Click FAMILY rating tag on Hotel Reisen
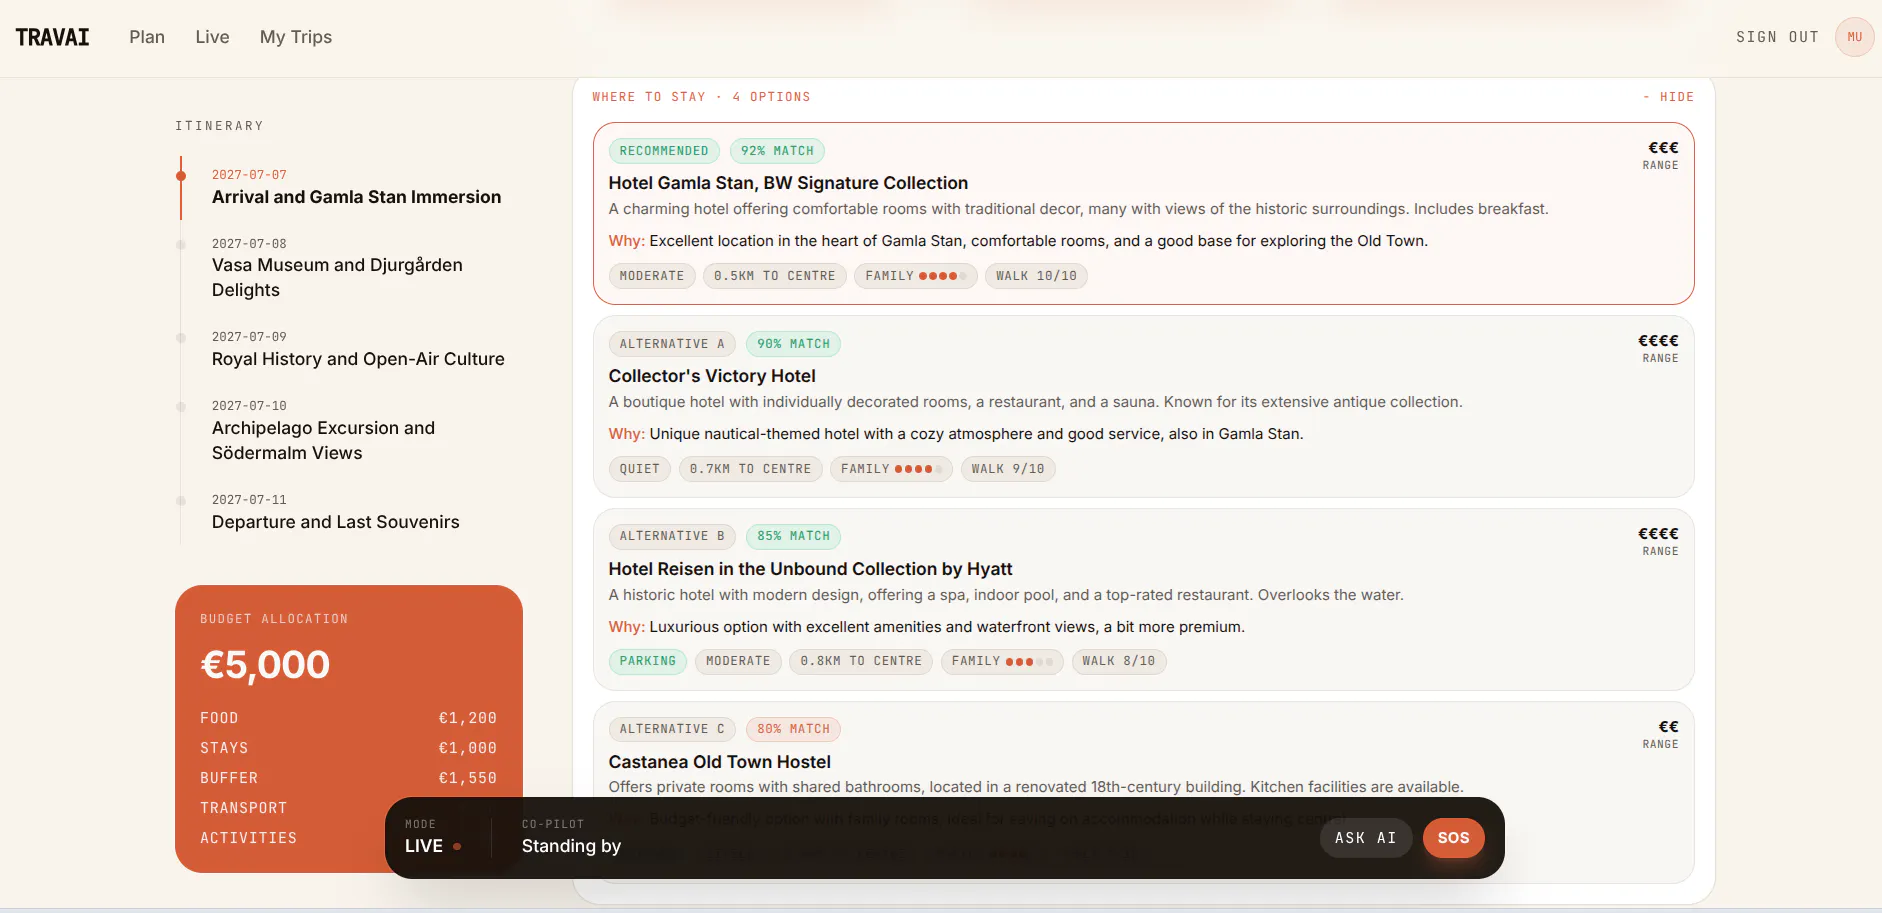Image resolution: width=1882 pixels, height=913 pixels. pyautogui.click(x=1002, y=661)
